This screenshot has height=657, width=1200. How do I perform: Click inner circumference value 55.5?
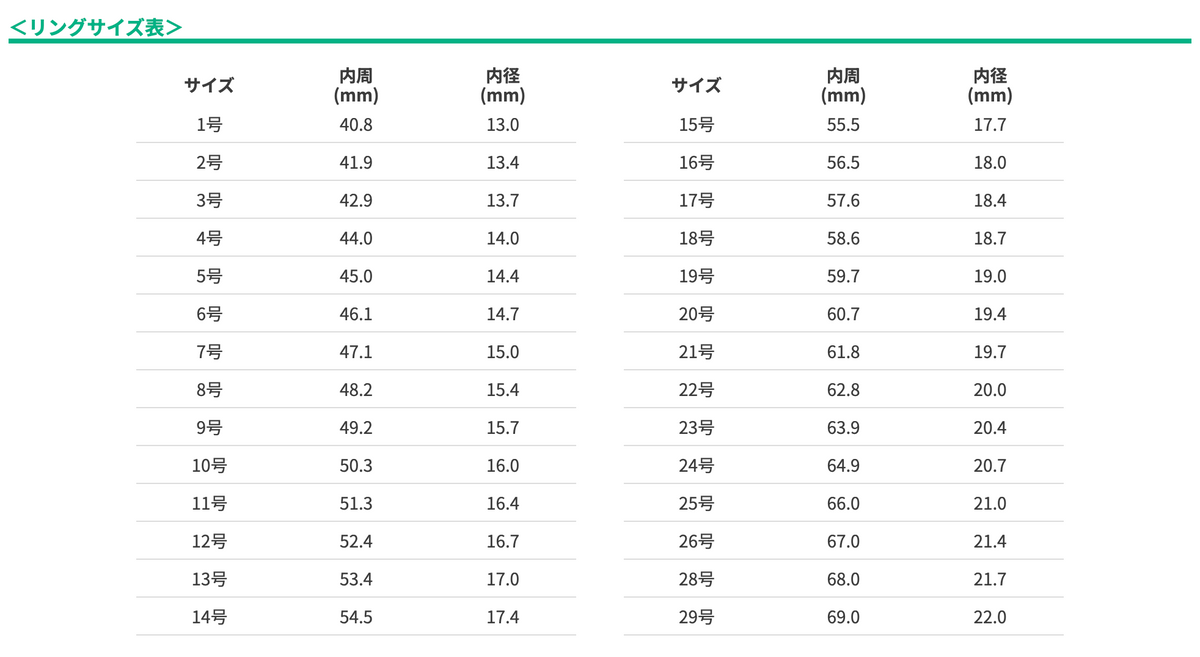pyautogui.click(x=843, y=125)
